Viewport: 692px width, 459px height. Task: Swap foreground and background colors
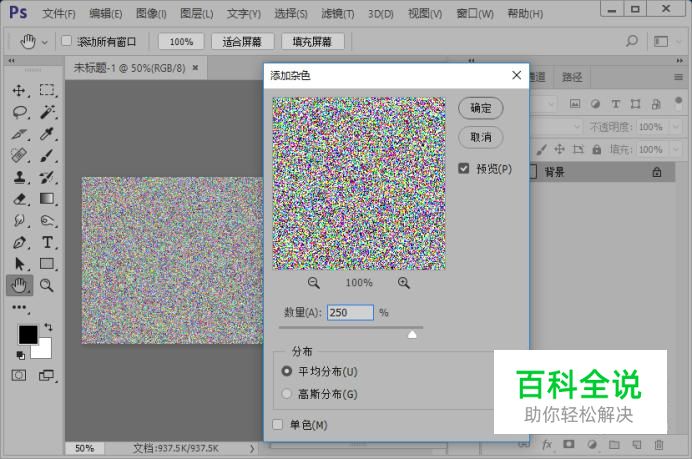pos(49,327)
